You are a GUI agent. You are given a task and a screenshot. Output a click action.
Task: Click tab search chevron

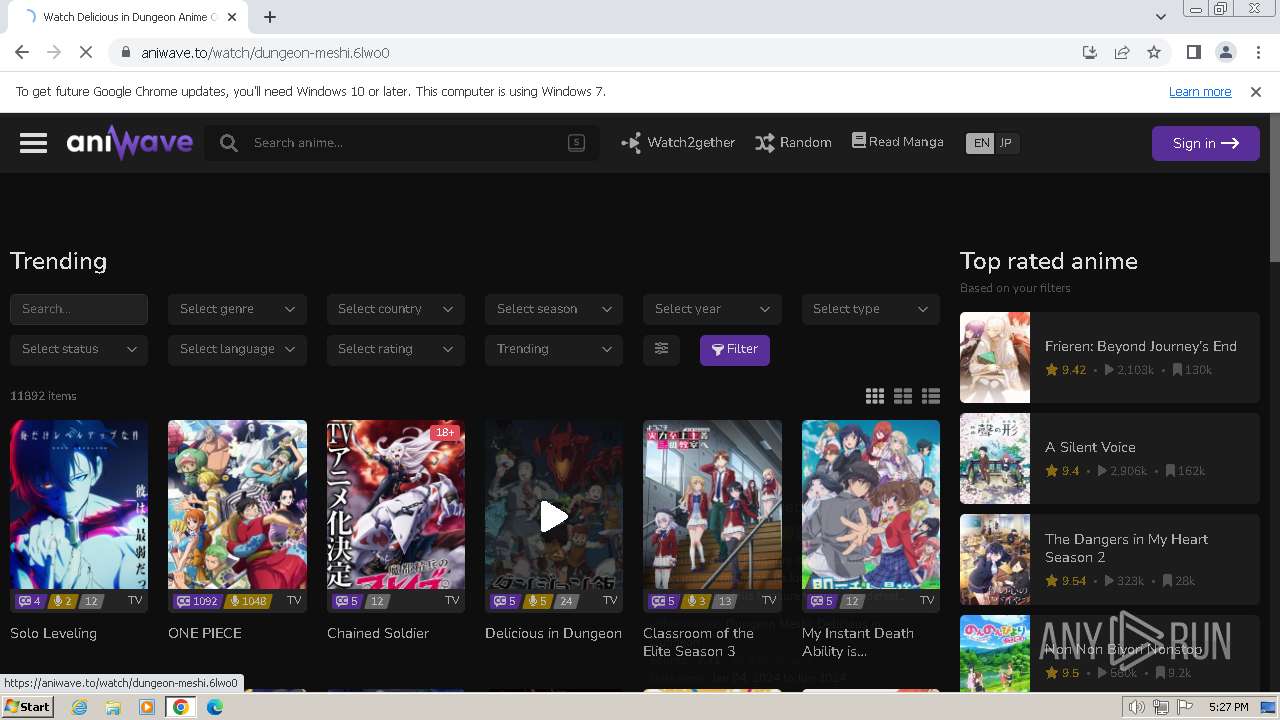(x=1160, y=17)
